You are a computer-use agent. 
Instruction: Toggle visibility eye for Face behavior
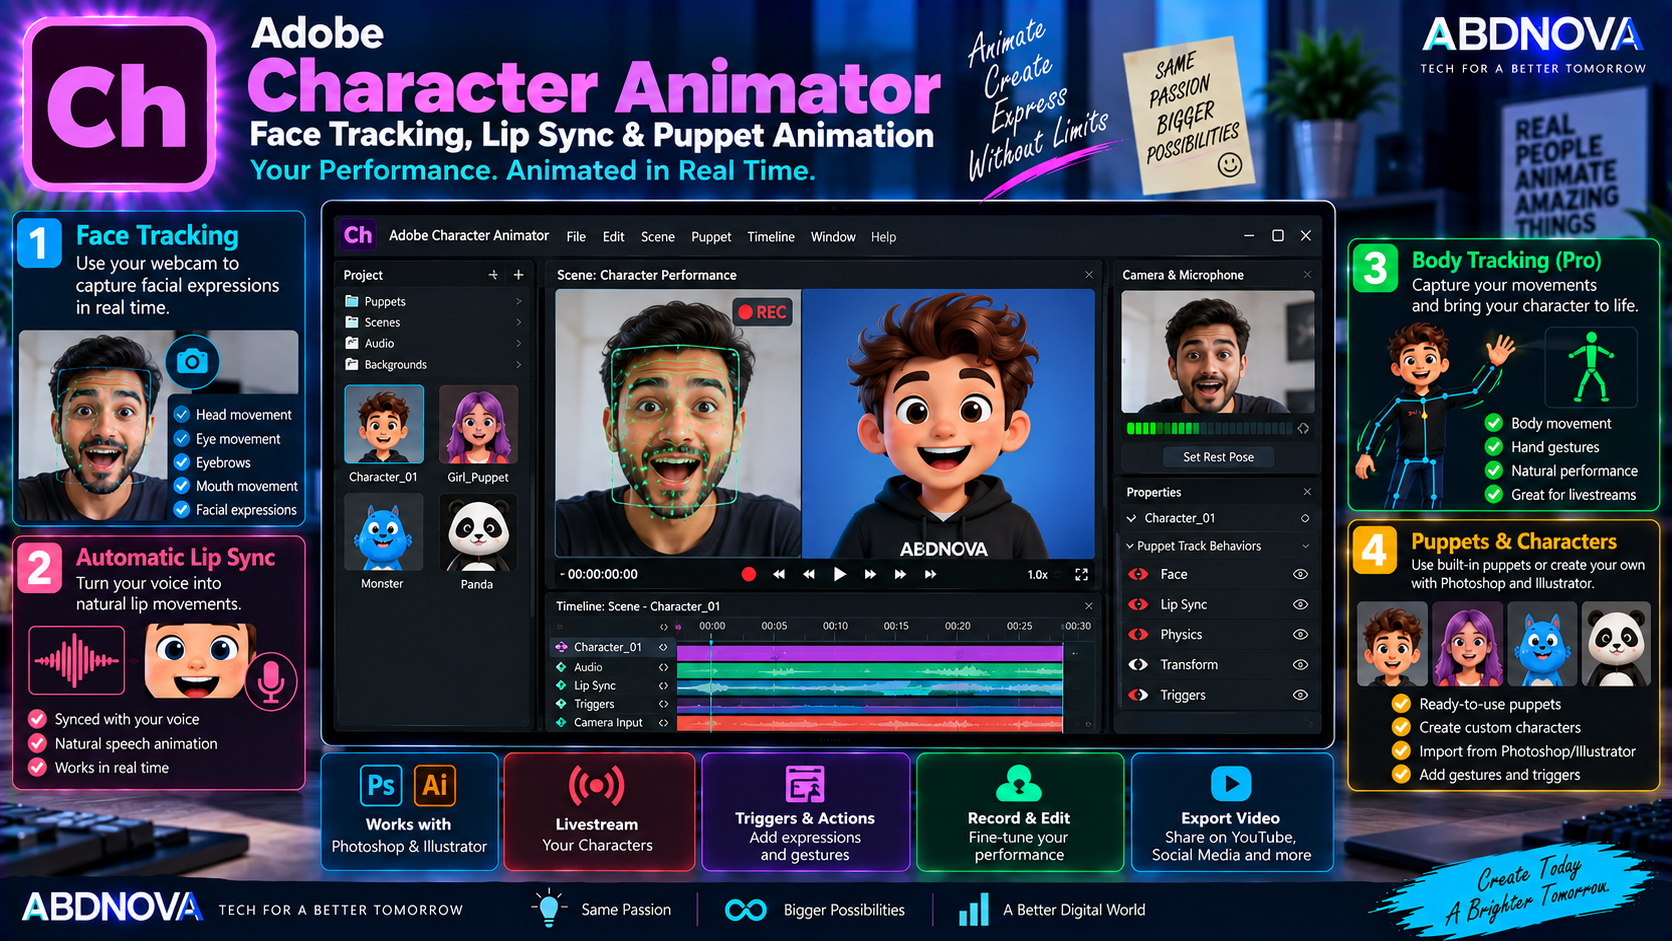(x=1300, y=574)
